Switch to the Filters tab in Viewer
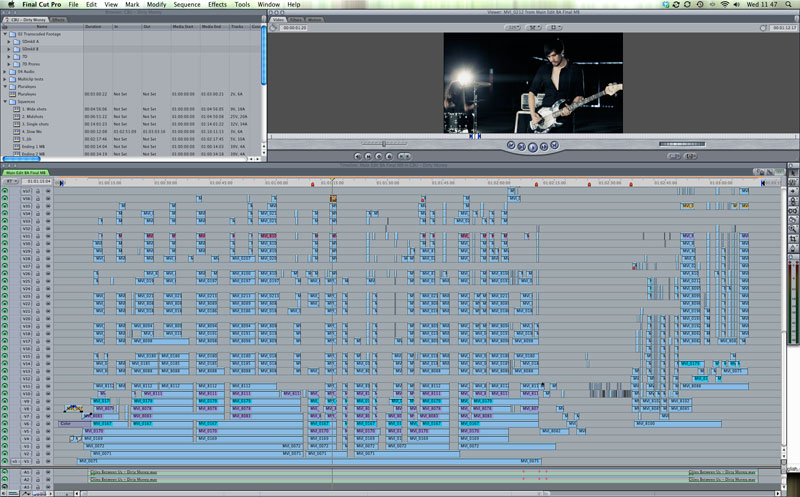 296,19
